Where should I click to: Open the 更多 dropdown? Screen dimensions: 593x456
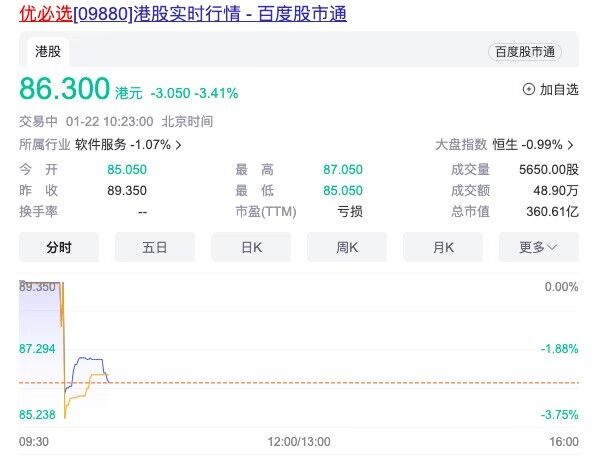point(539,247)
